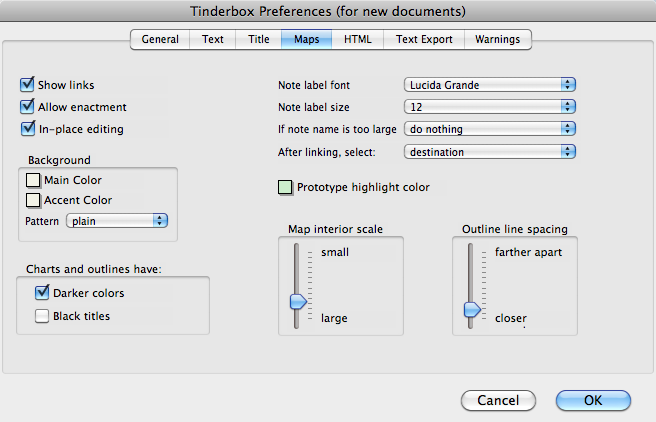656x422 pixels.
Task: Click the 'small' label of Map interior scale
Action: point(335,252)
